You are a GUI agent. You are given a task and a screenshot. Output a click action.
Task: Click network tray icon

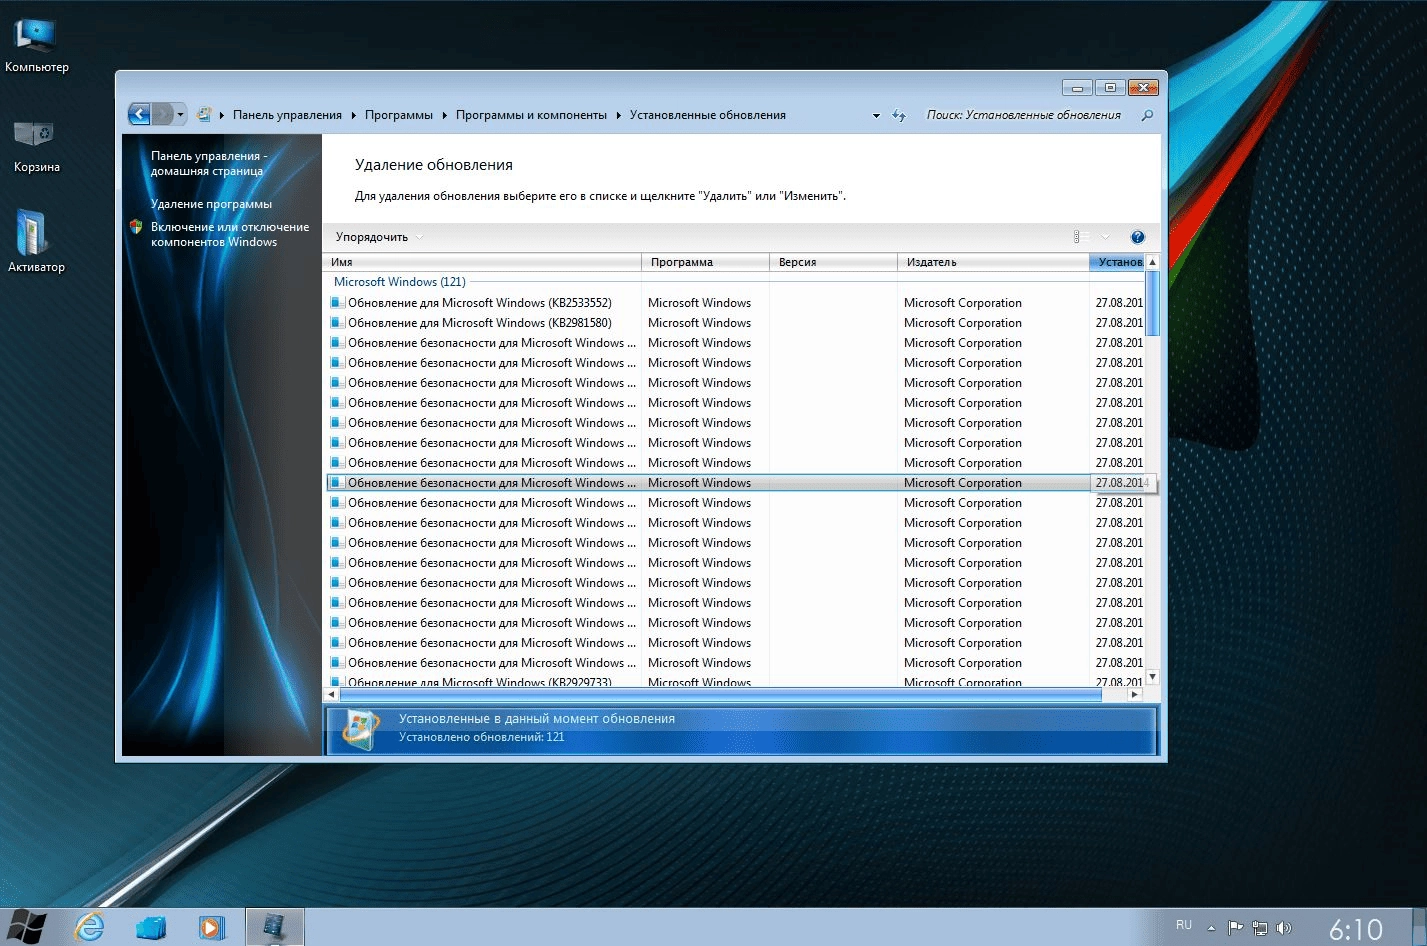(x=1260, y=928)
